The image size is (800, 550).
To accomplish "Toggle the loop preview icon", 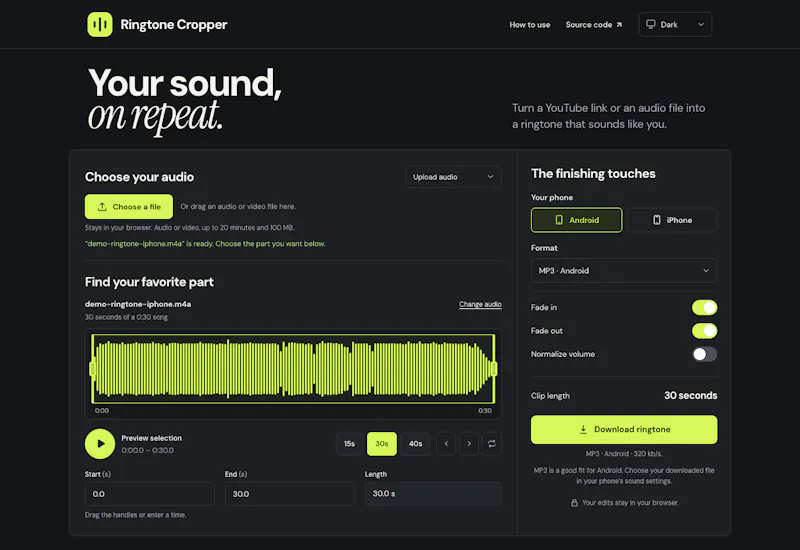I will (x=492, y=444).
